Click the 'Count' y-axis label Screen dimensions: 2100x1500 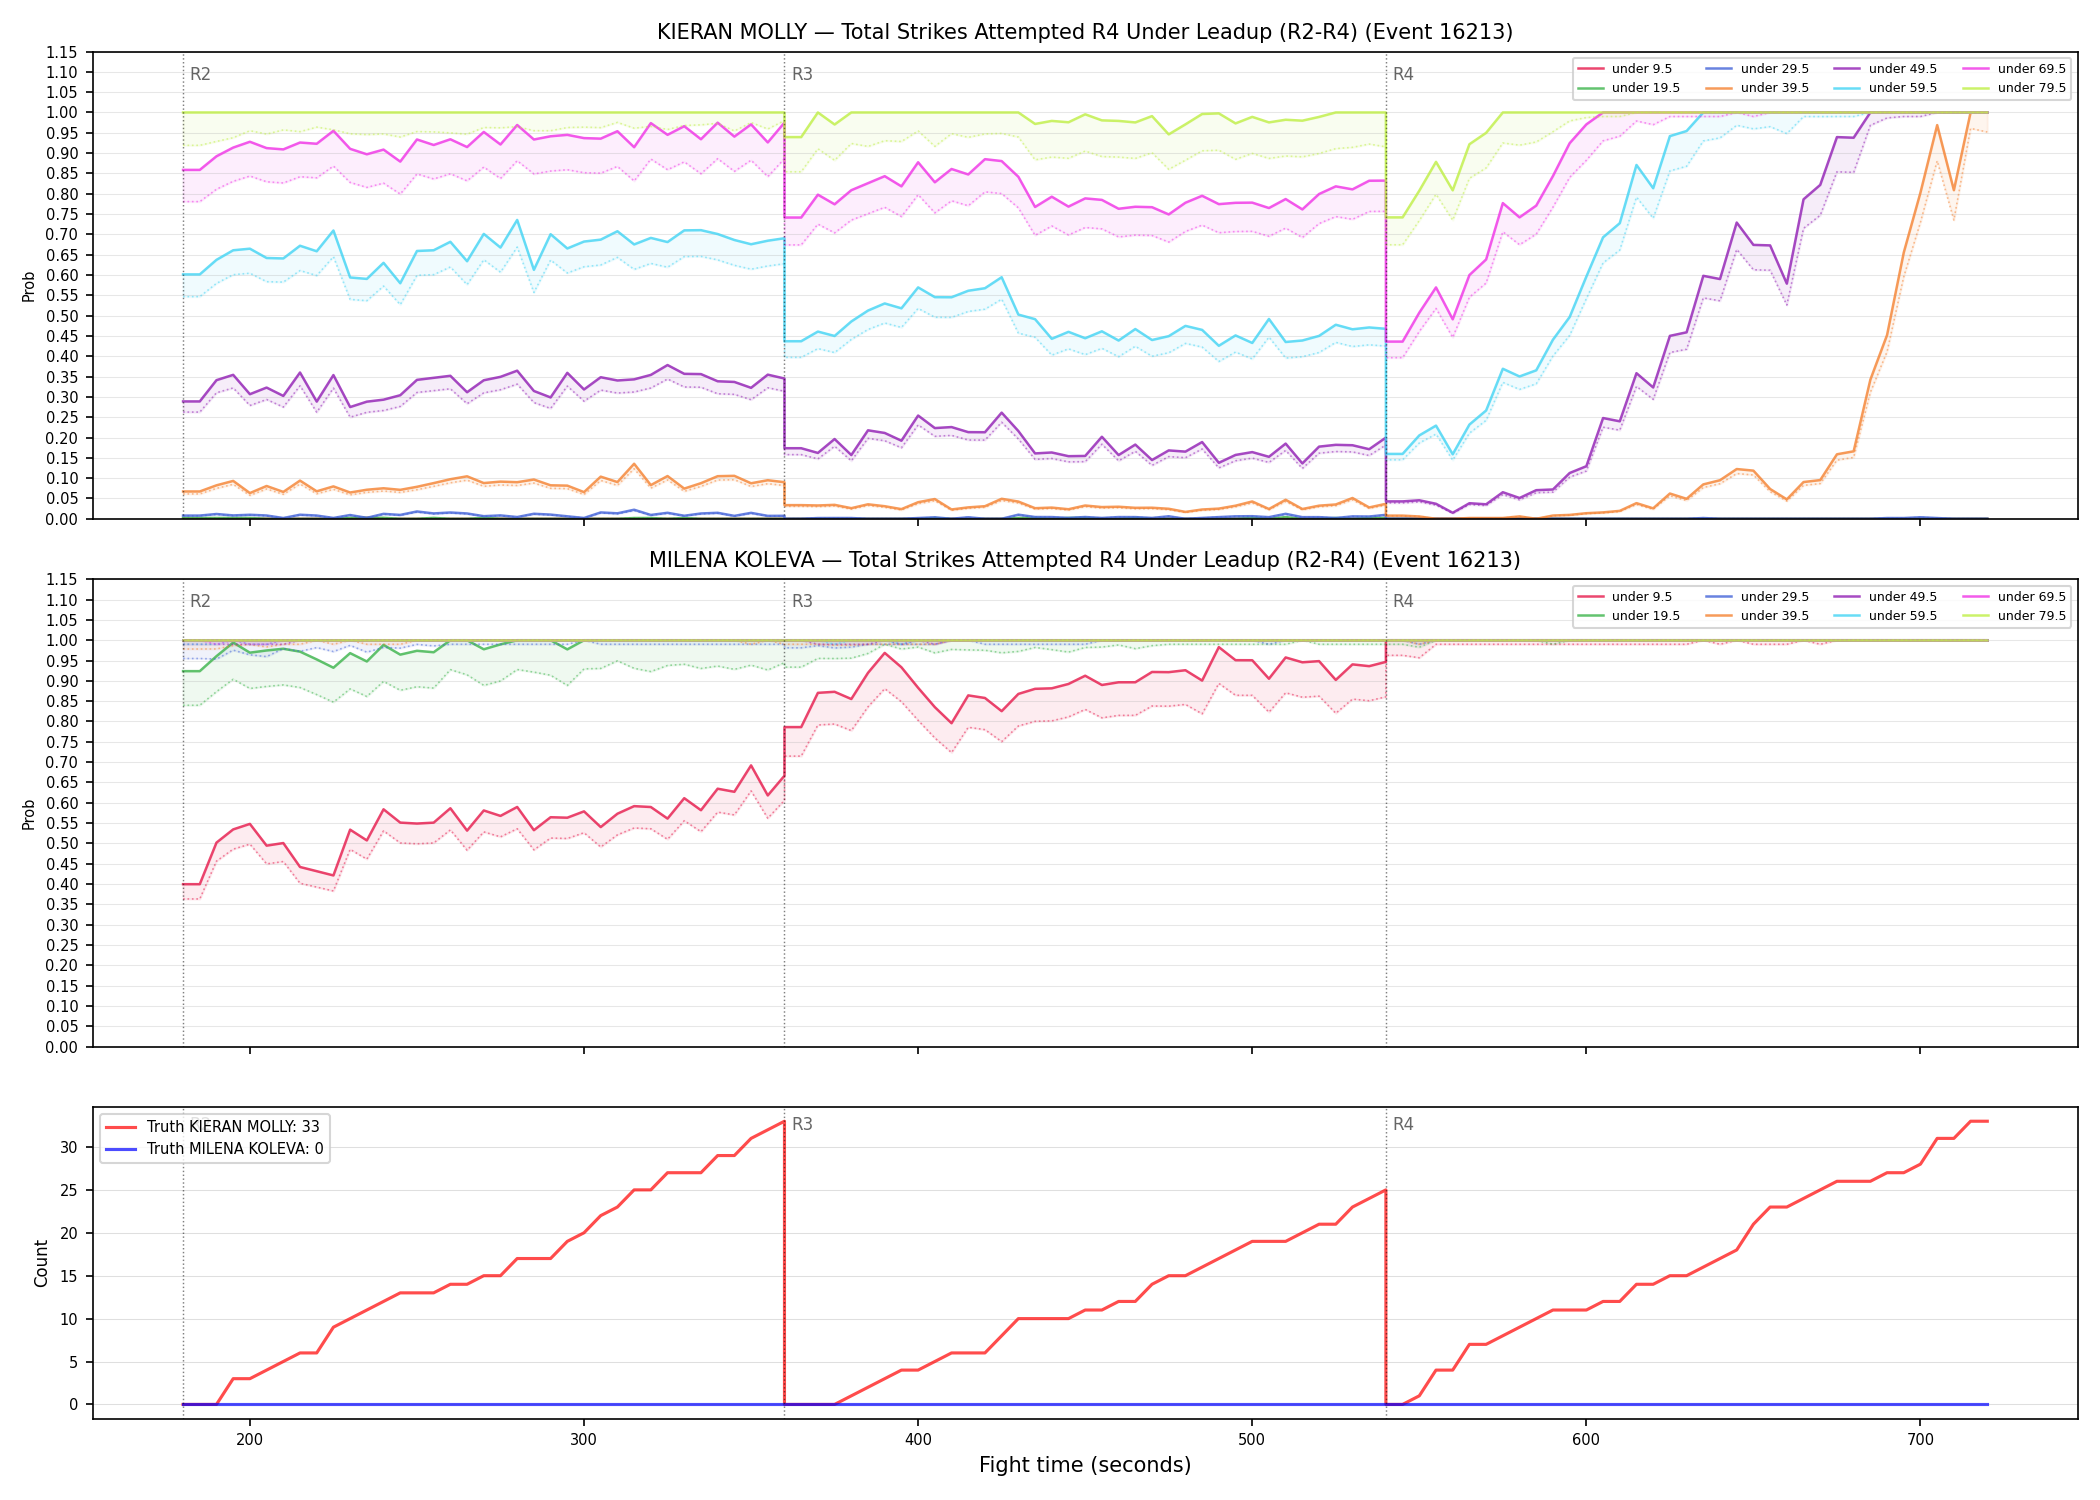pos(41,1263)
